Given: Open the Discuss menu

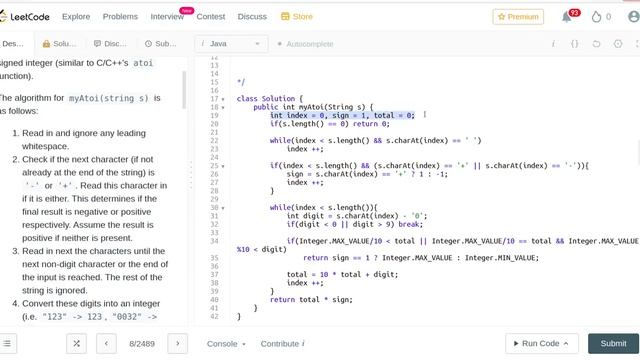Looking at the screenshot, I should pyautogui.click(x=252, y=17).
